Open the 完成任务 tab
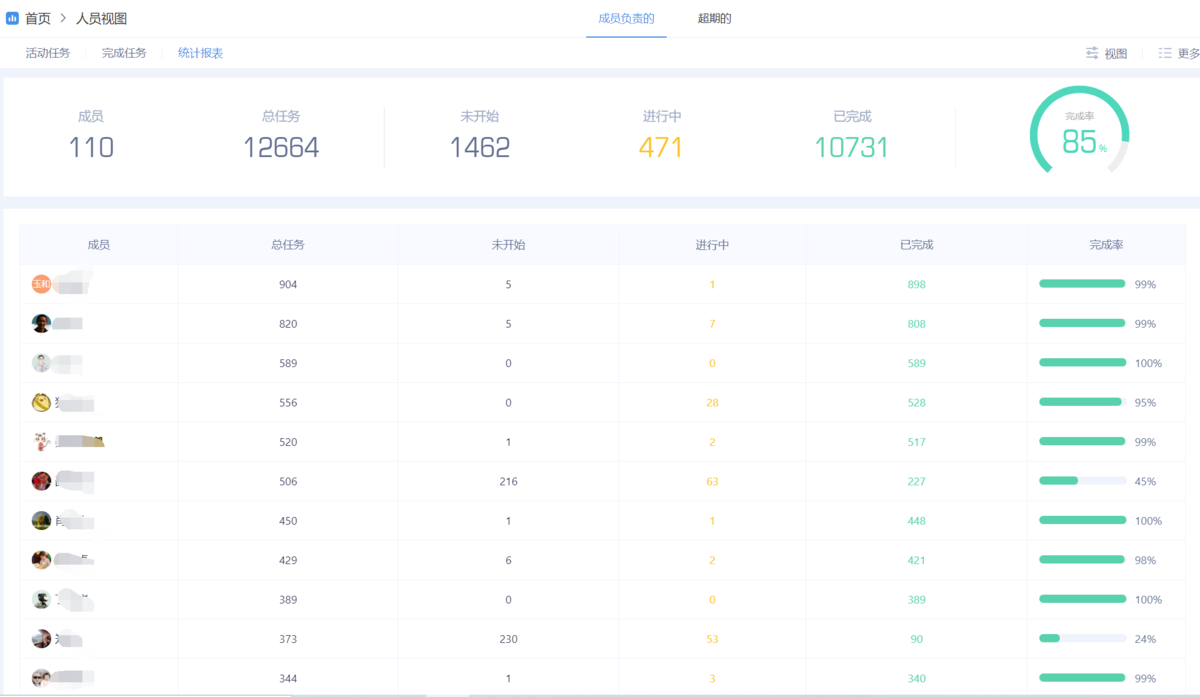The image size is (1200, 697). [124, 53]
